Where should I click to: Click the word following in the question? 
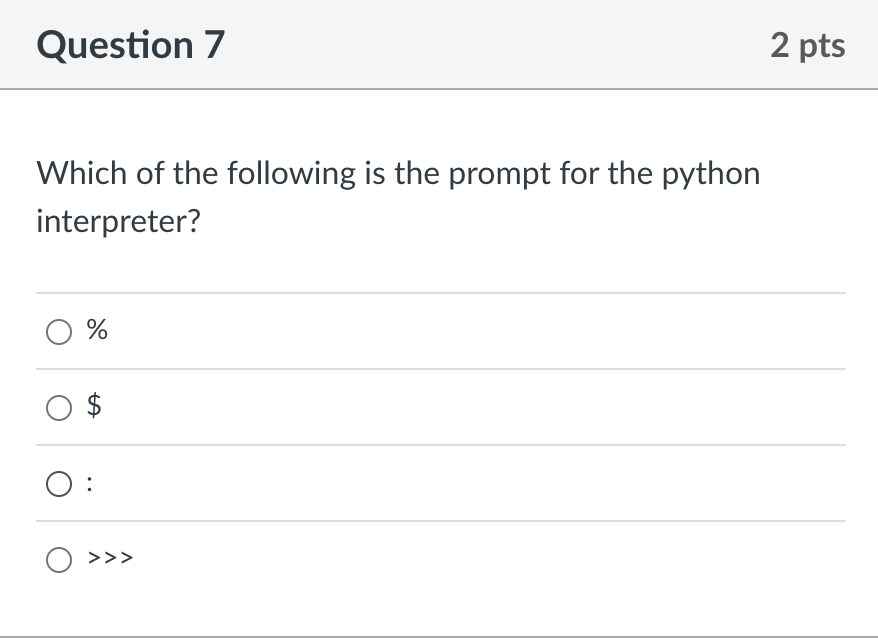[291, 174]
